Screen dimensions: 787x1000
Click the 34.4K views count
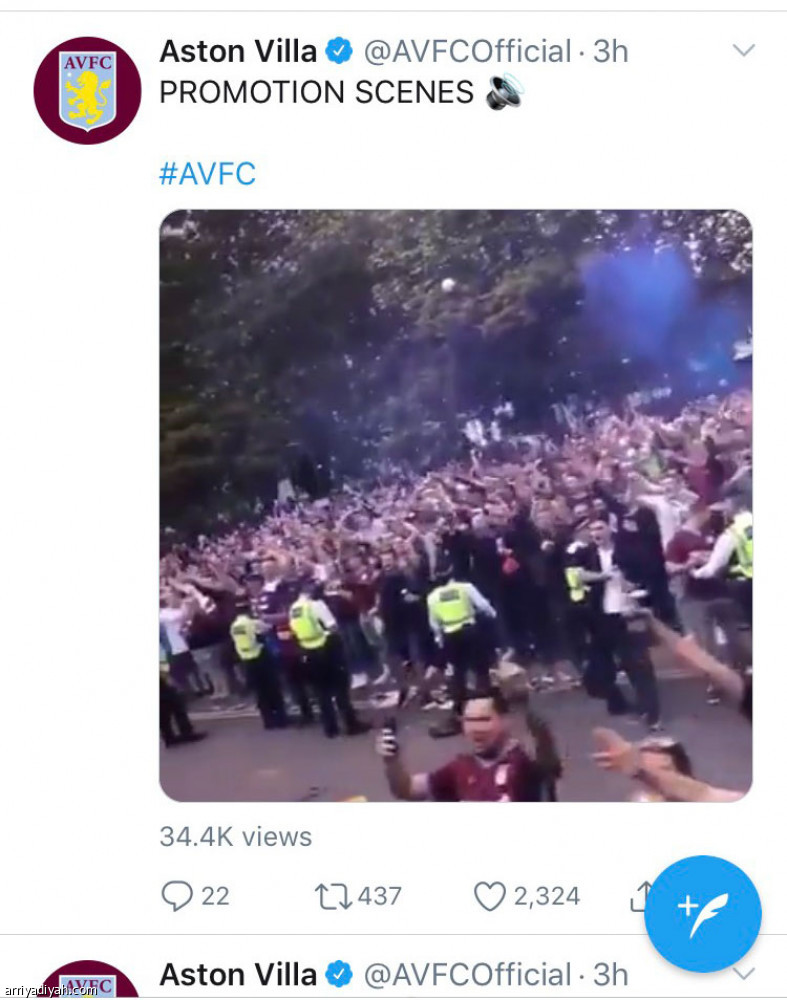(236, 836)
